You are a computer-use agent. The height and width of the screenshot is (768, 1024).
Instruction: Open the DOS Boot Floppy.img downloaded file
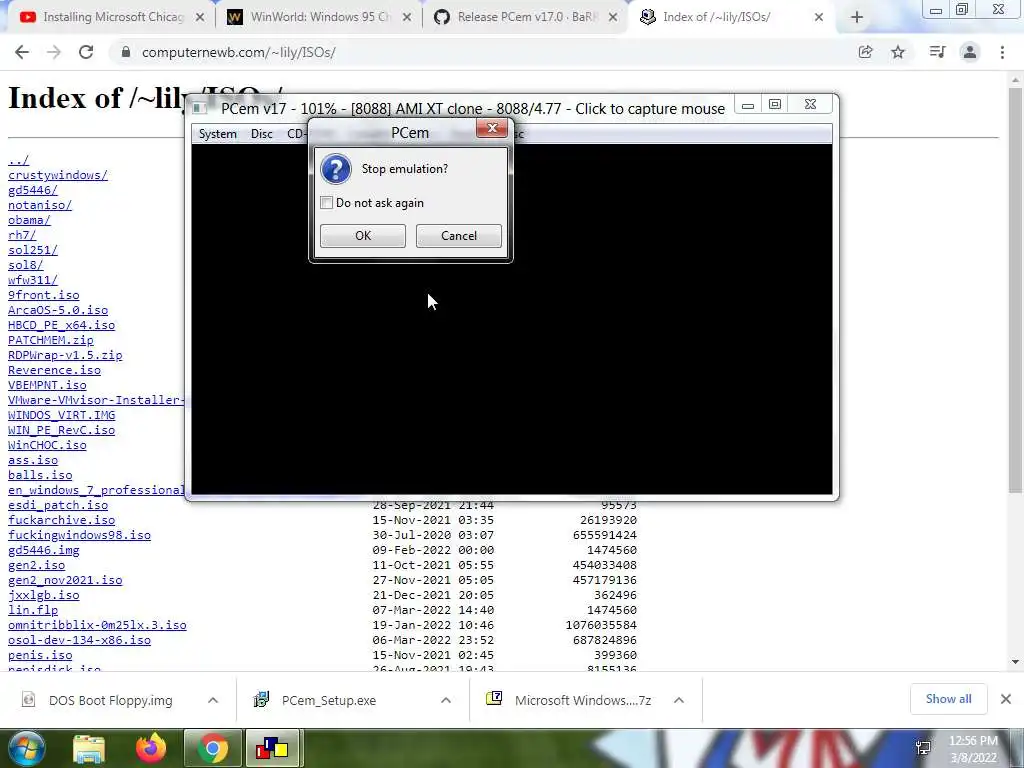110,700
